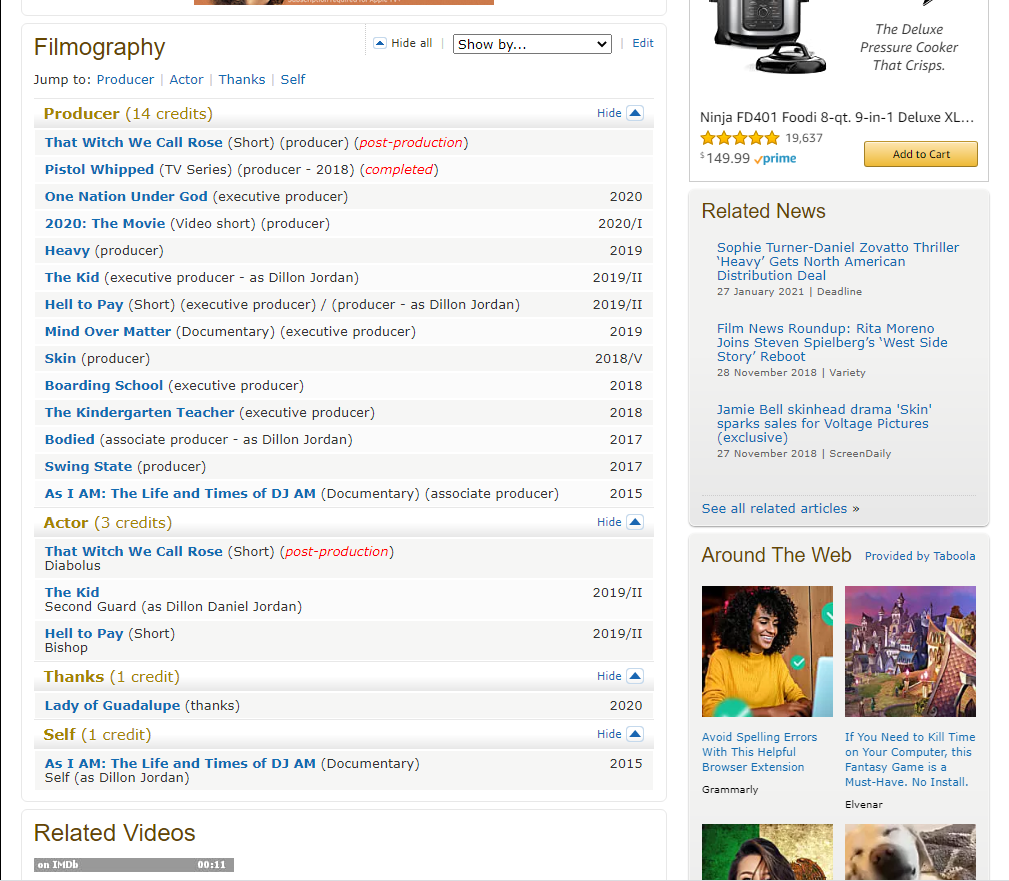The width and height of the screenshot is (1009, 881).
Task: Open Elvenar Kill Time fantasy game ad link
Action: point(910,759)
